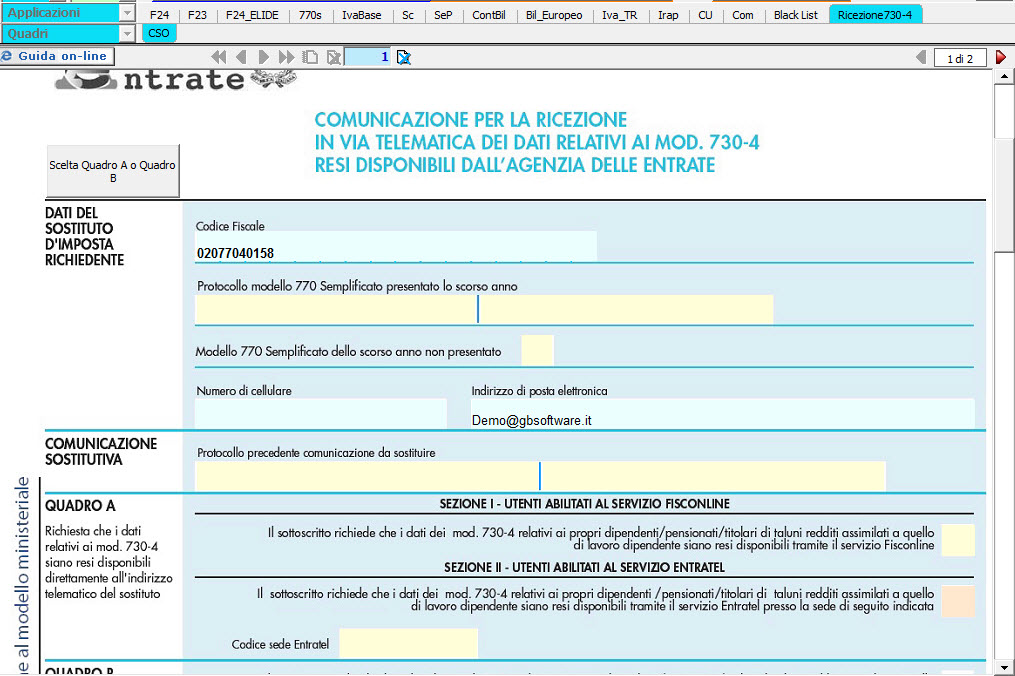
Task: Go to previous page arrow beside '1 di 2'
Action: click(921, 57)
